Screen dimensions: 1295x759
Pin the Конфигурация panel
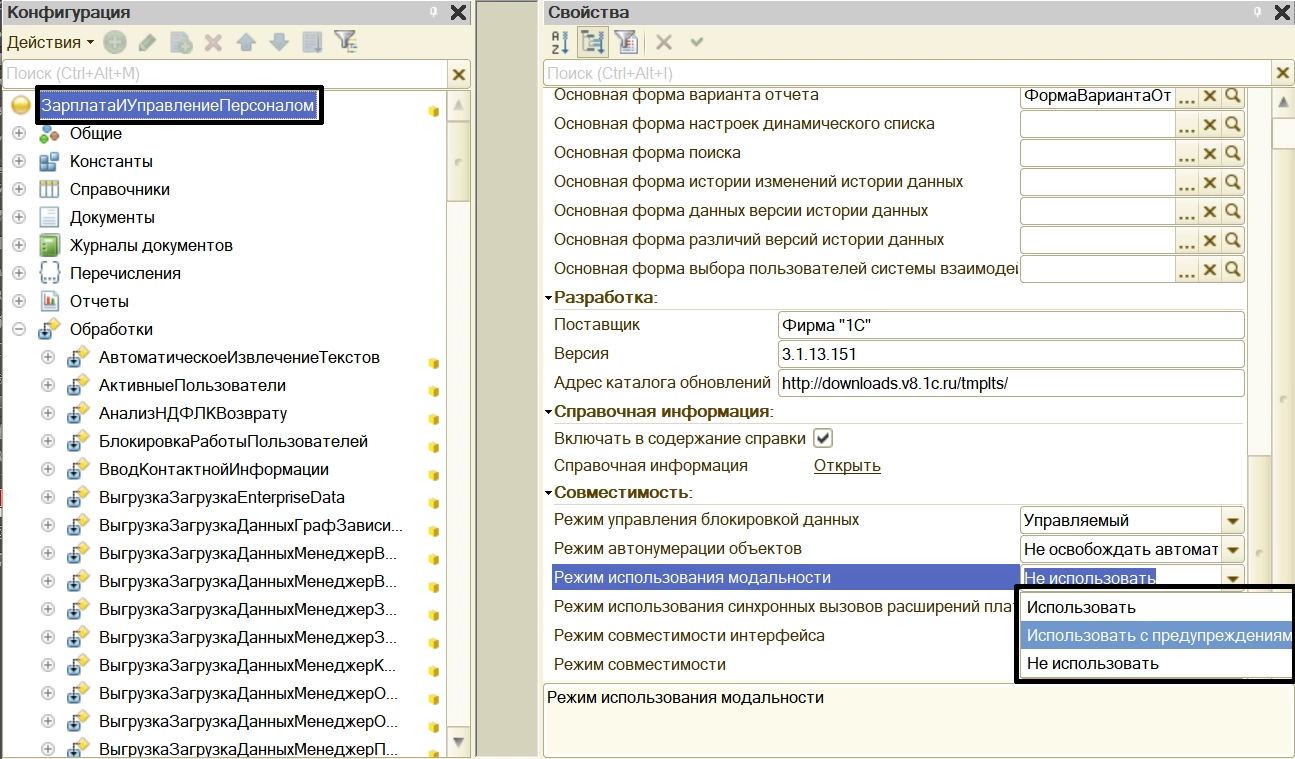432,12
